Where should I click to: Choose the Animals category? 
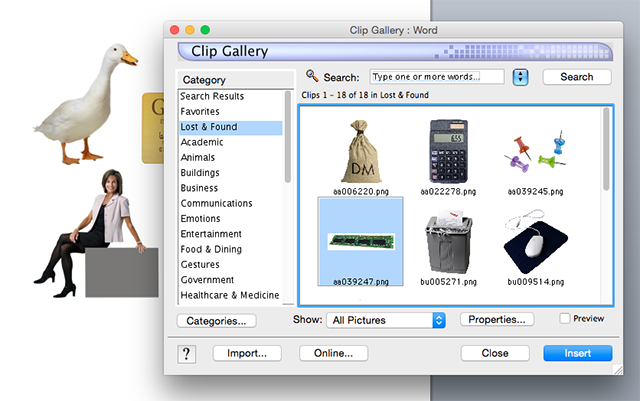(x=231, y=158)
